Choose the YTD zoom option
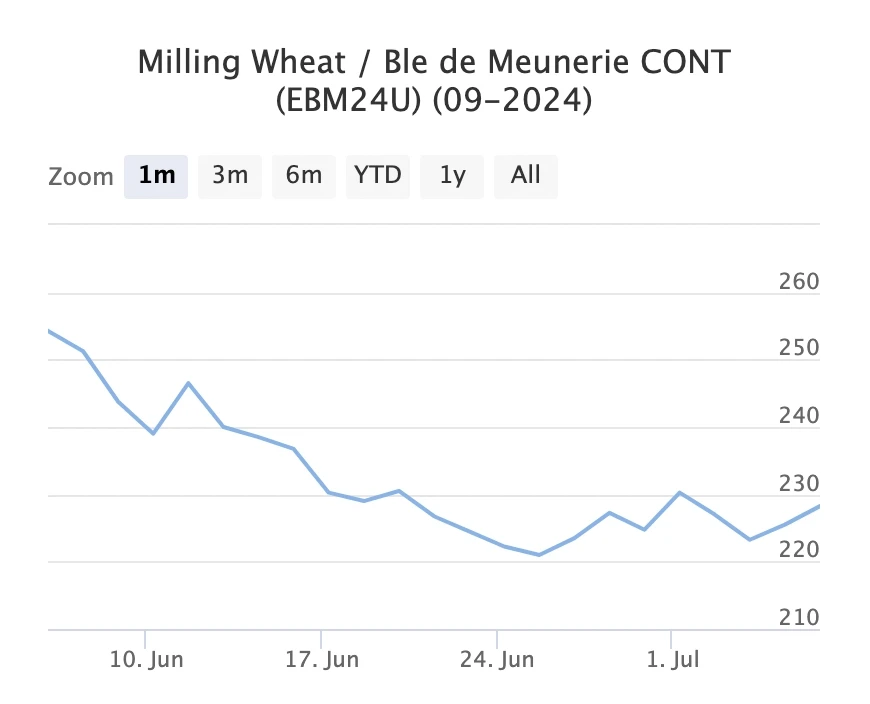 tap(378, 176)
